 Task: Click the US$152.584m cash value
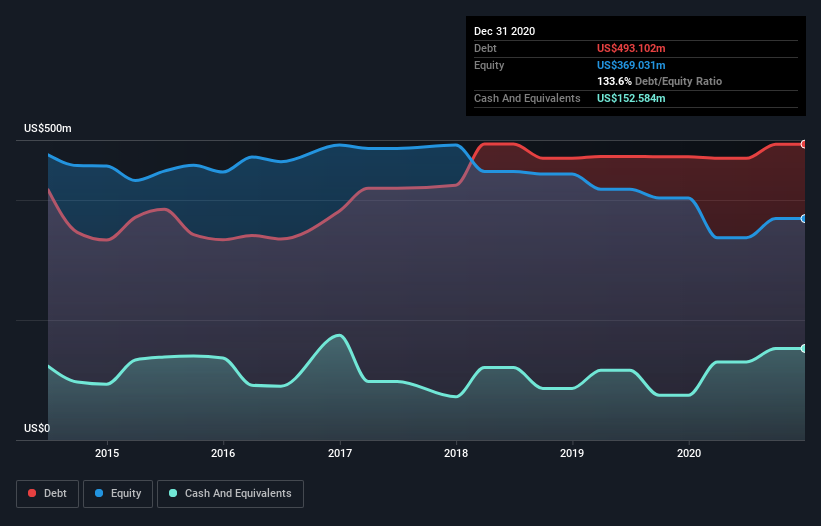631,98
